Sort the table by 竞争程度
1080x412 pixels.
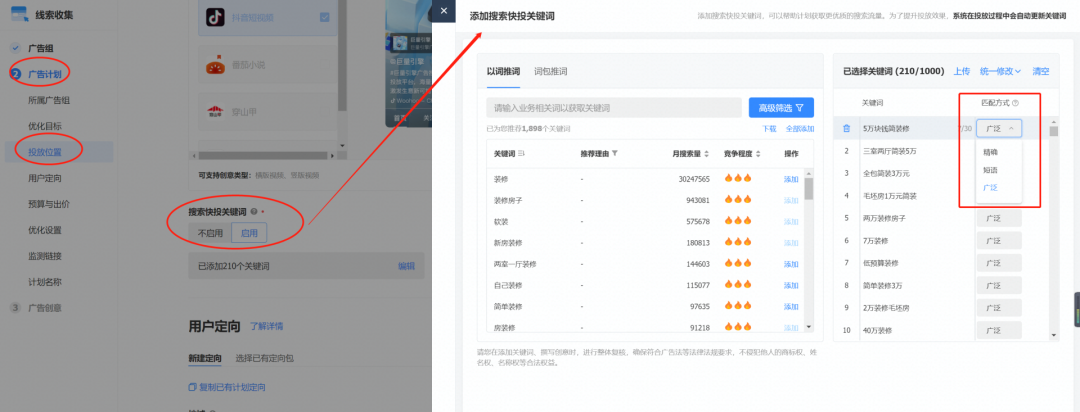pos(758,154)
